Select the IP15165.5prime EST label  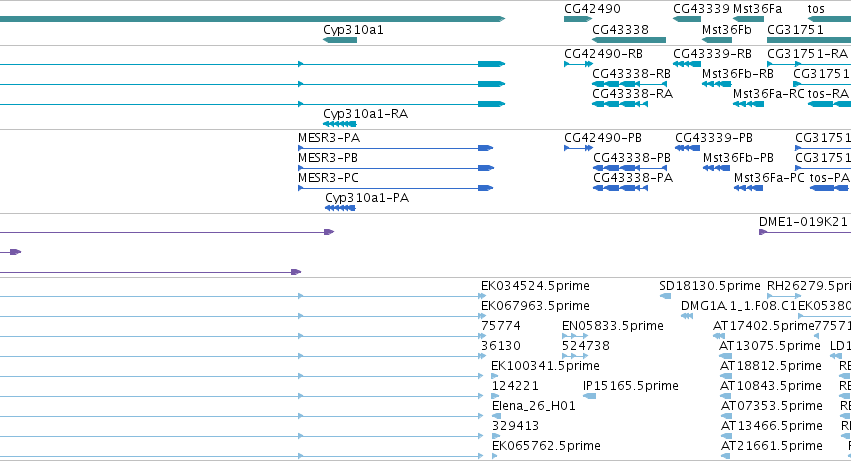tap(631, 387)
